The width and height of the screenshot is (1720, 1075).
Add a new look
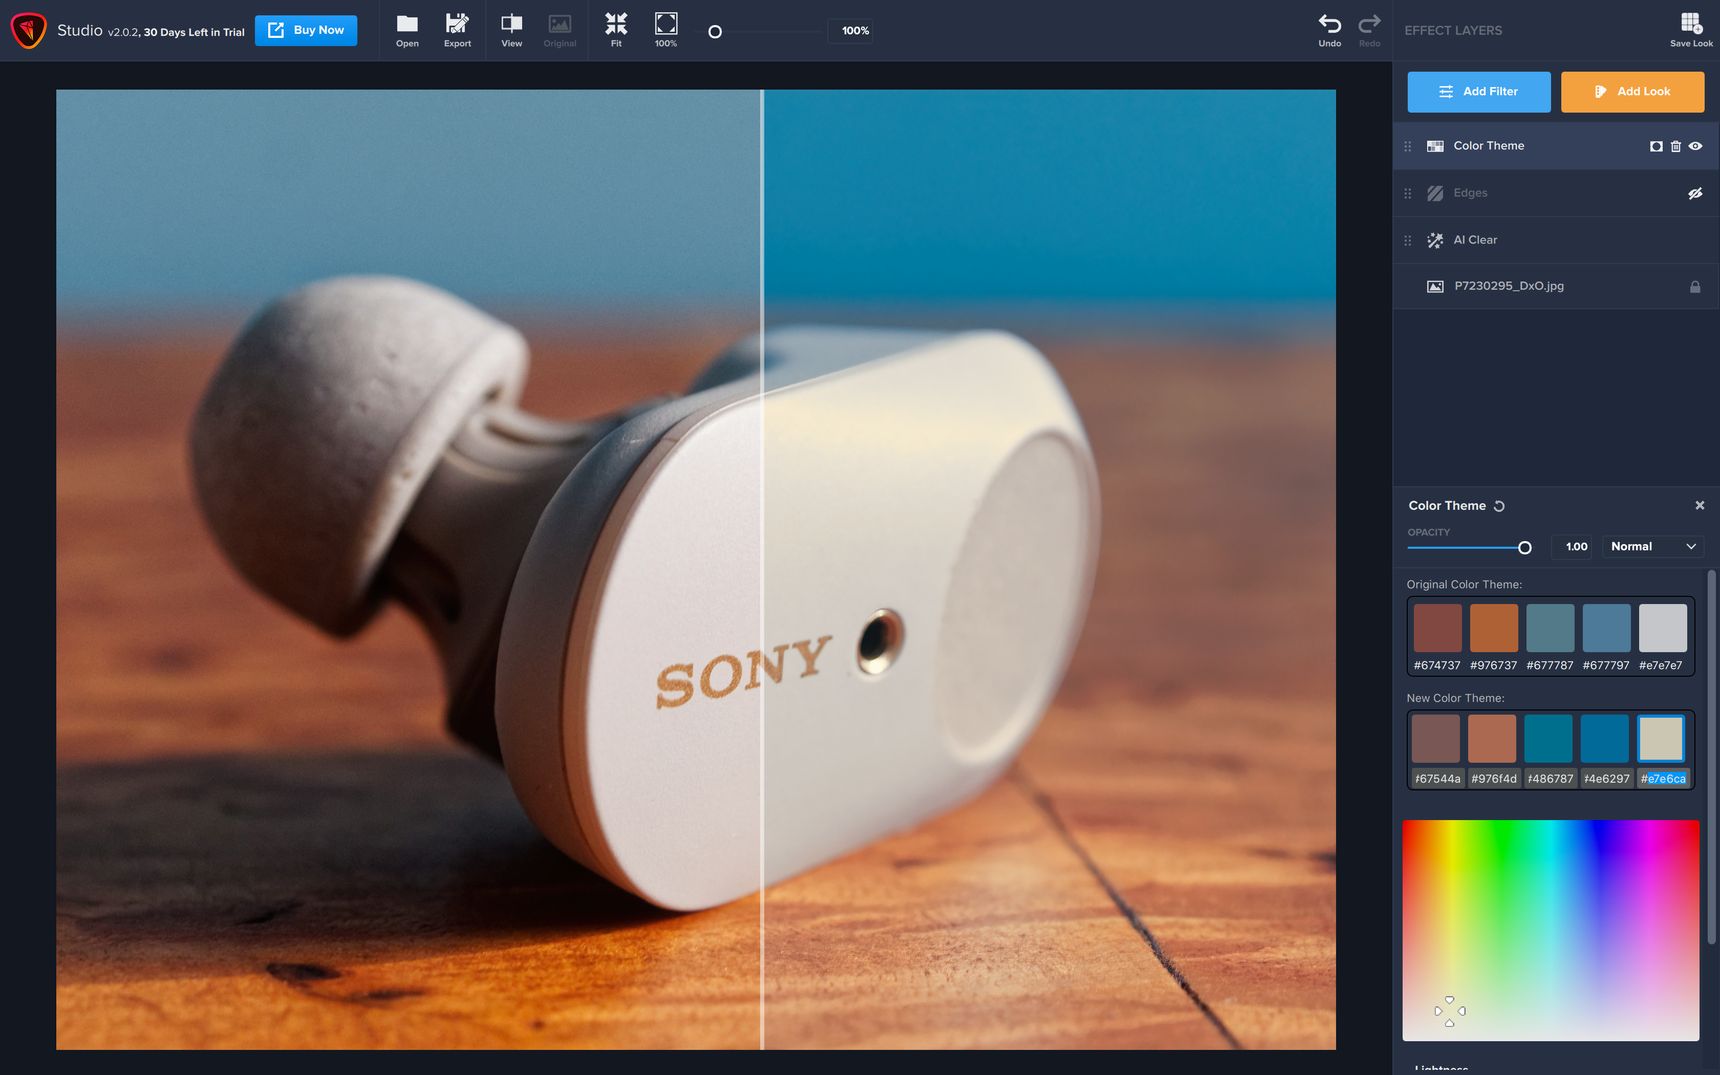tap(1632, 92)
